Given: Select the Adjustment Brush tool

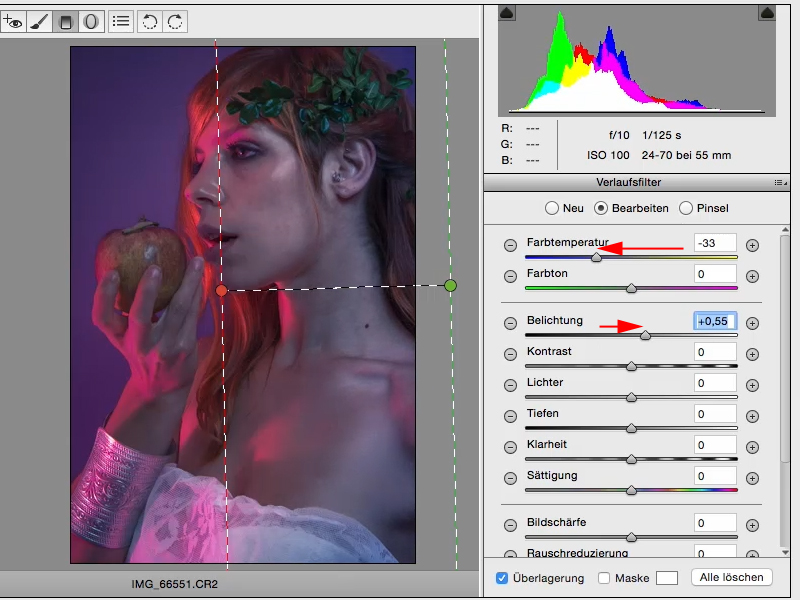Looking at the screenshot, I should point(39,21).
